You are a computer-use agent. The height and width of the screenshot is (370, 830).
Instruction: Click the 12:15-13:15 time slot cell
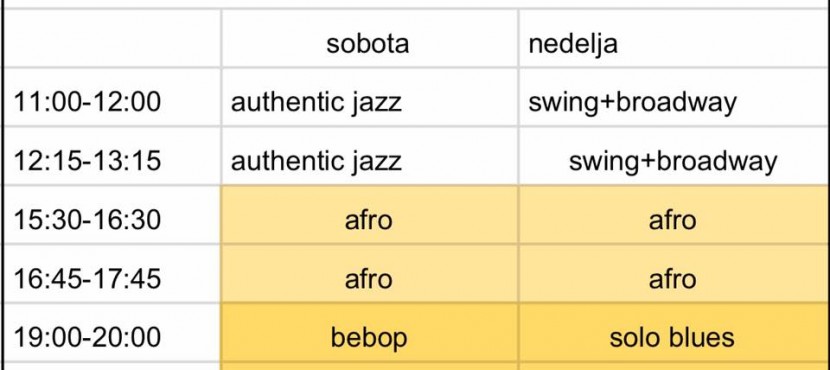tap(112, 156)
